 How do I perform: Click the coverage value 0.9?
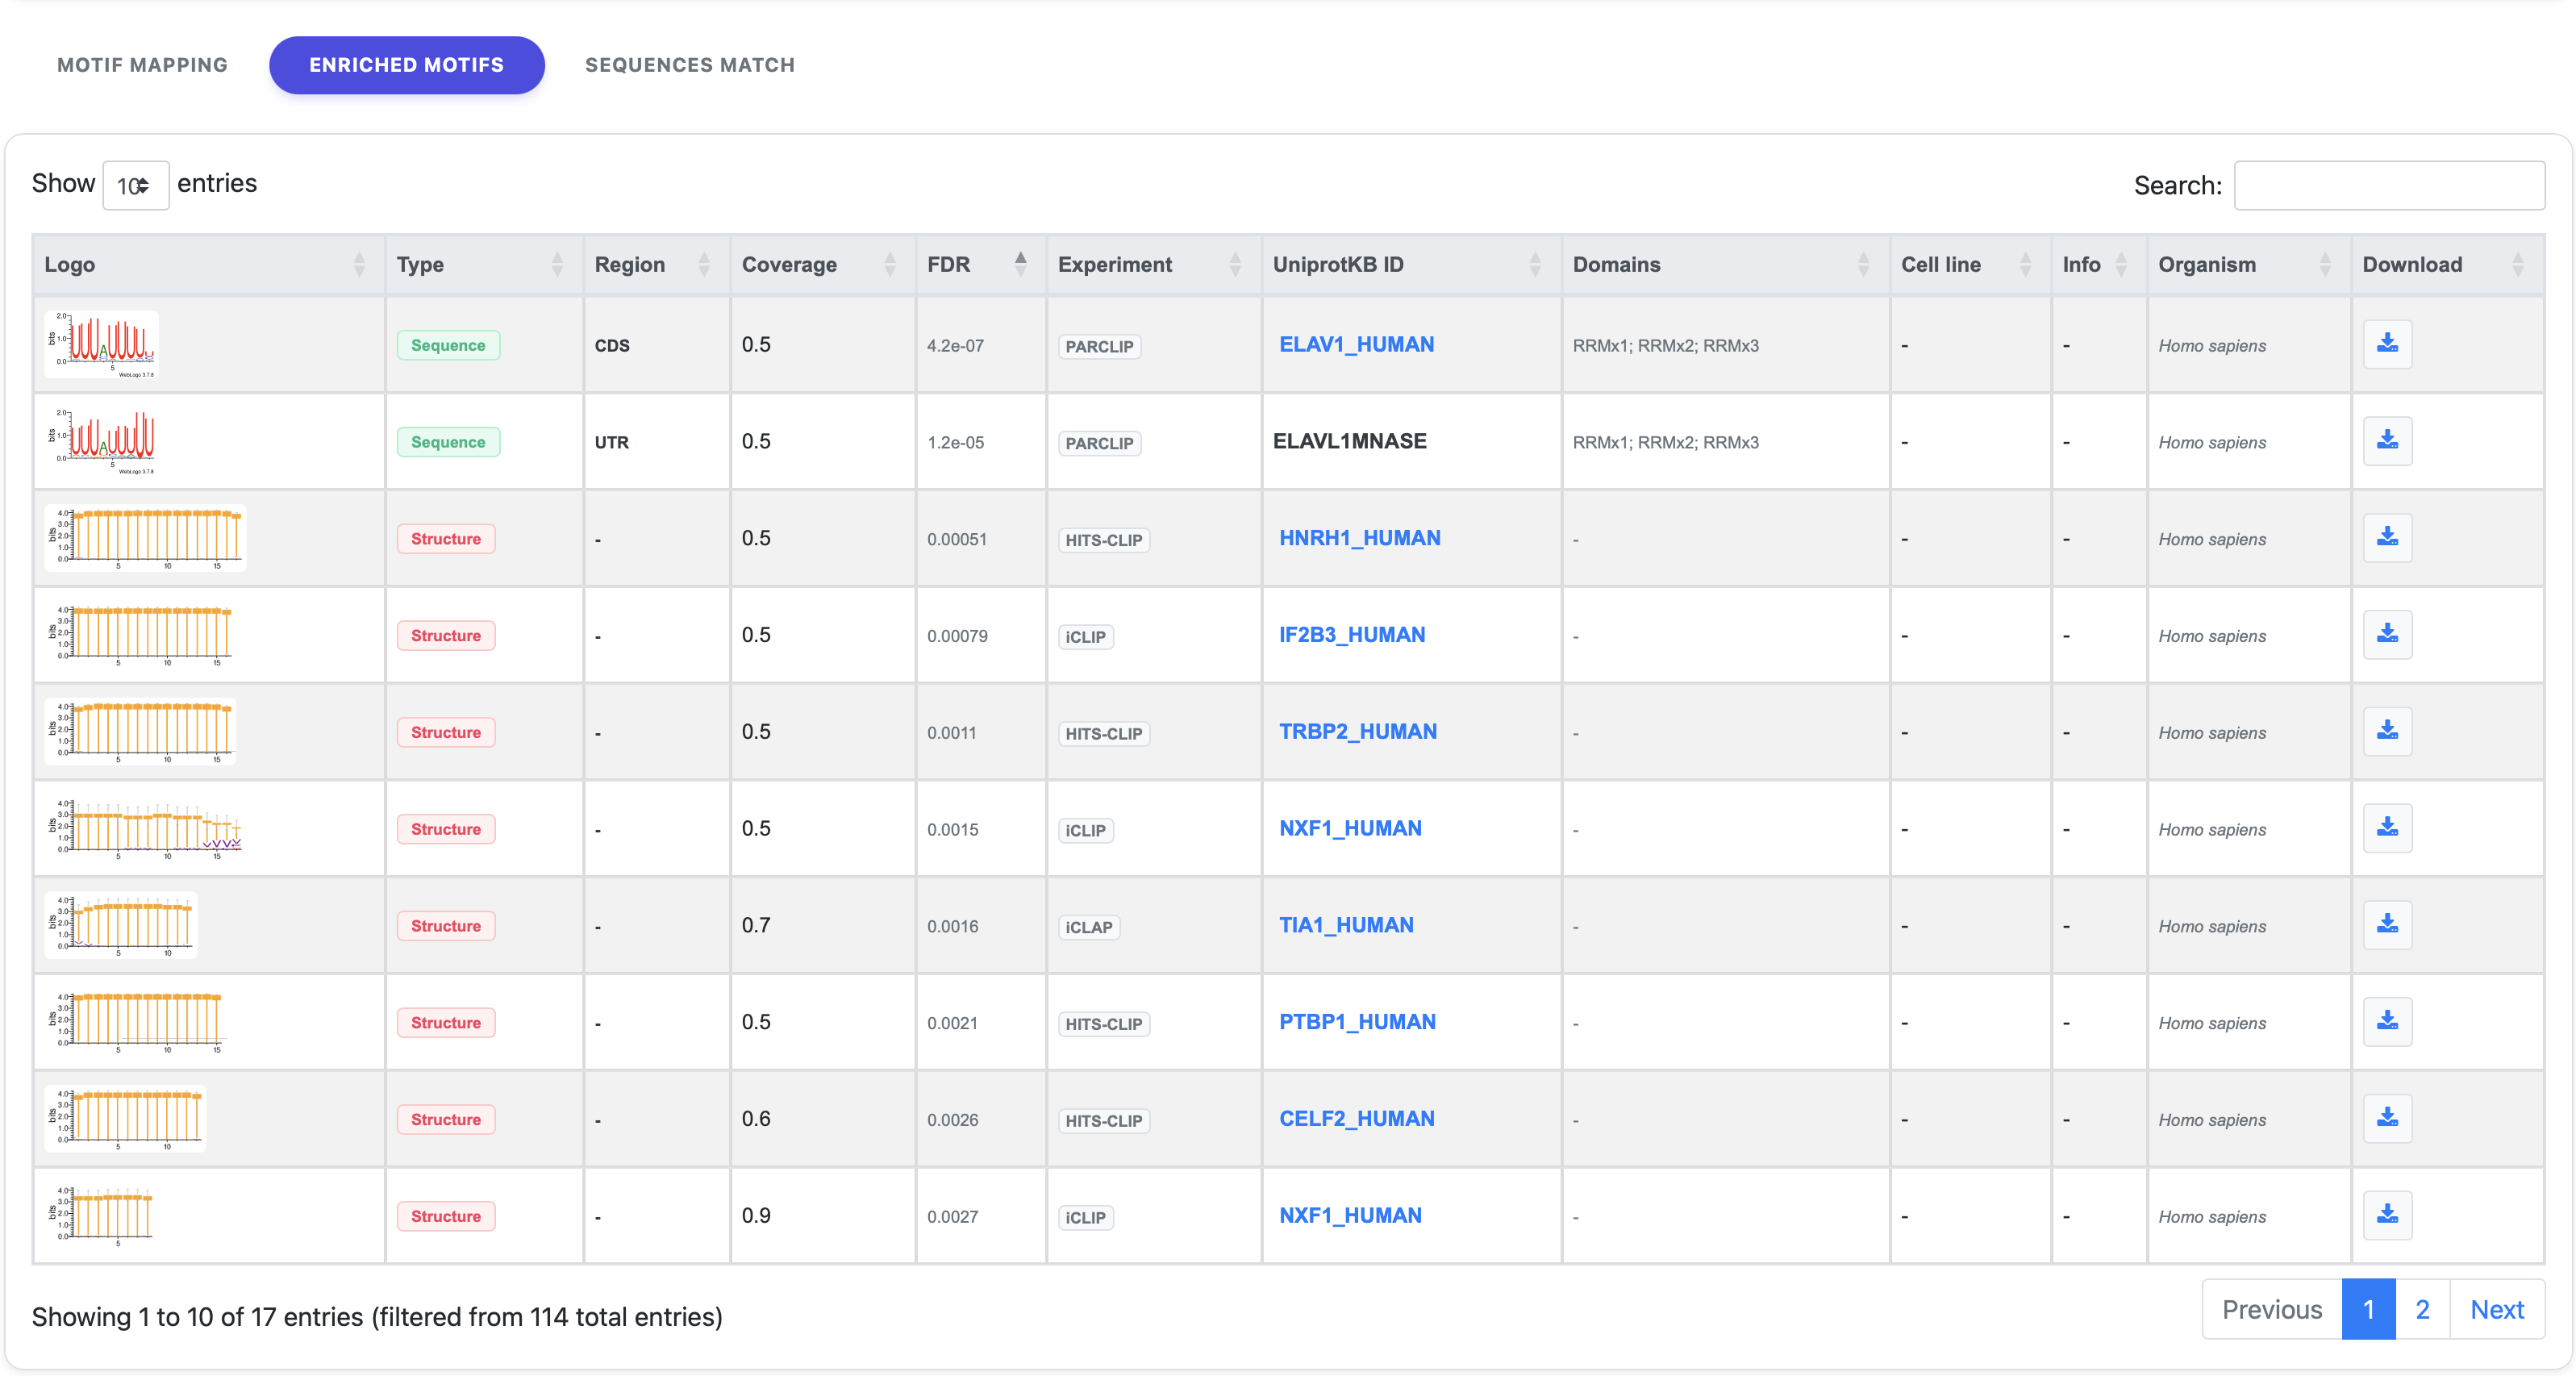point(756,1215)
